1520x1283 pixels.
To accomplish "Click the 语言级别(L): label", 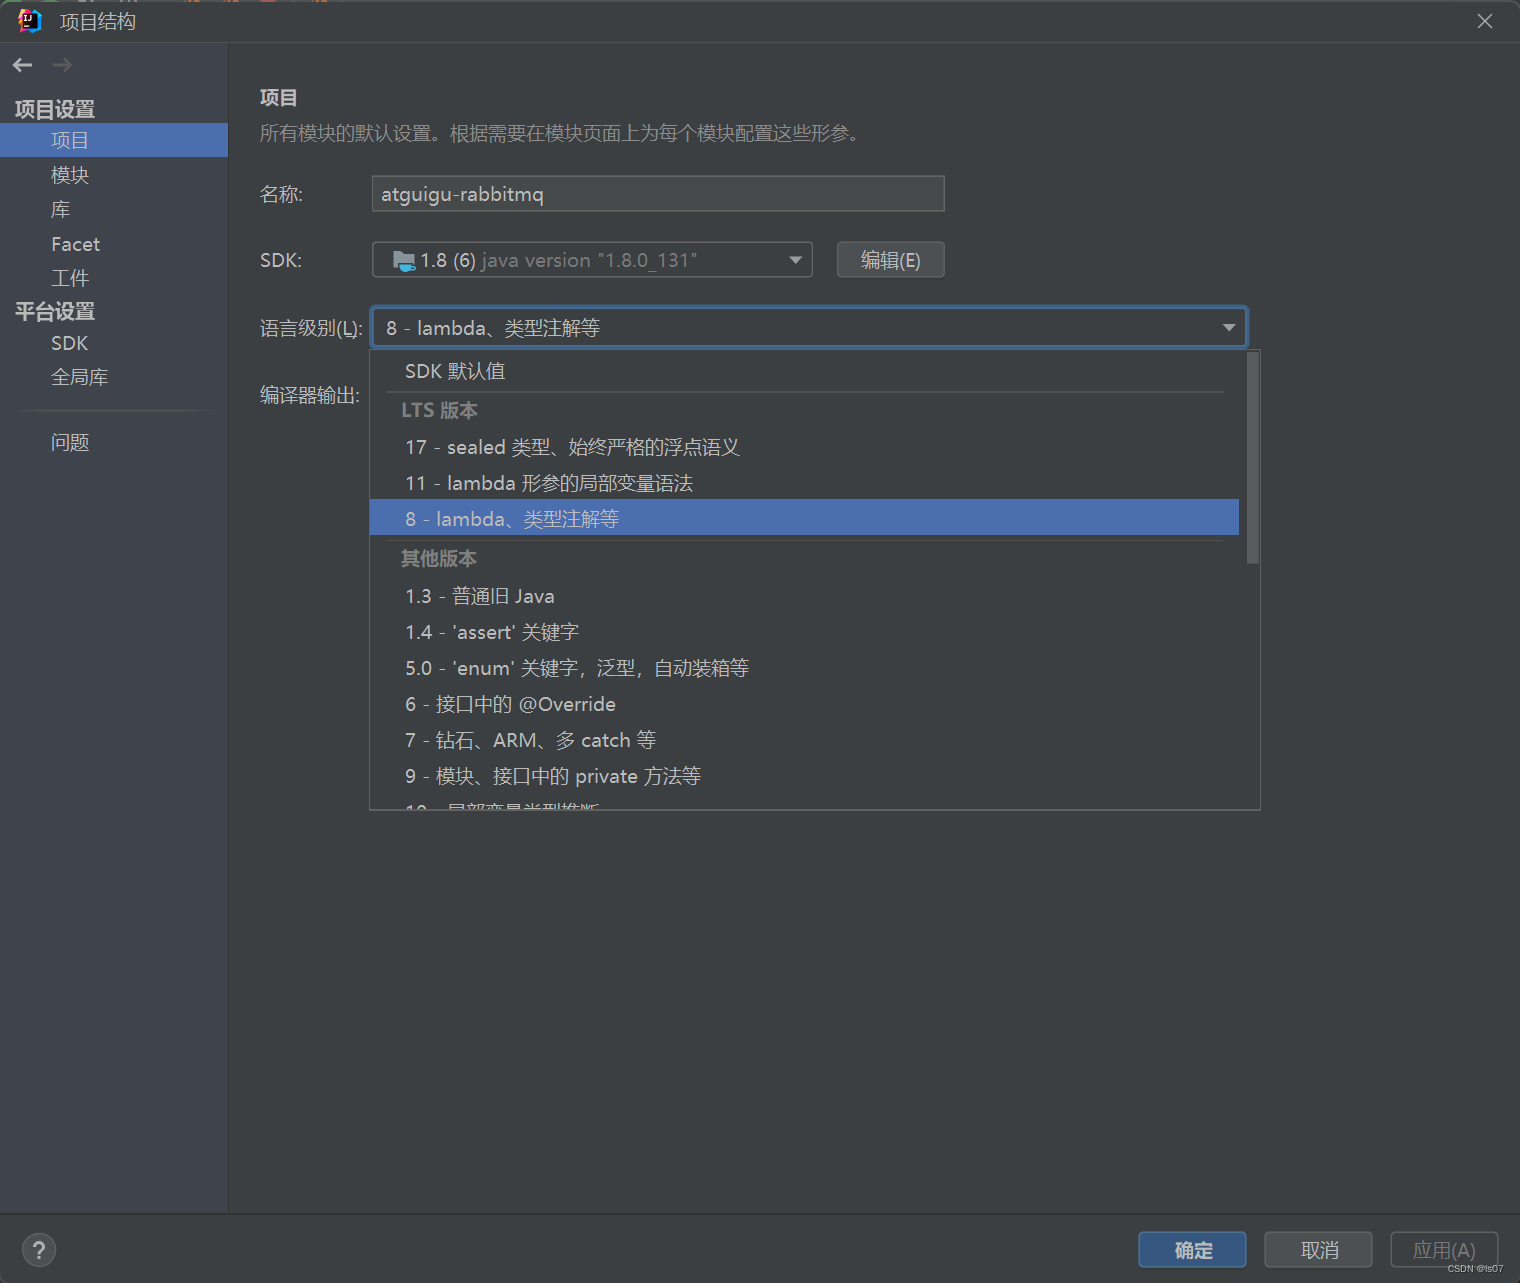I will (x=311, y=328).
